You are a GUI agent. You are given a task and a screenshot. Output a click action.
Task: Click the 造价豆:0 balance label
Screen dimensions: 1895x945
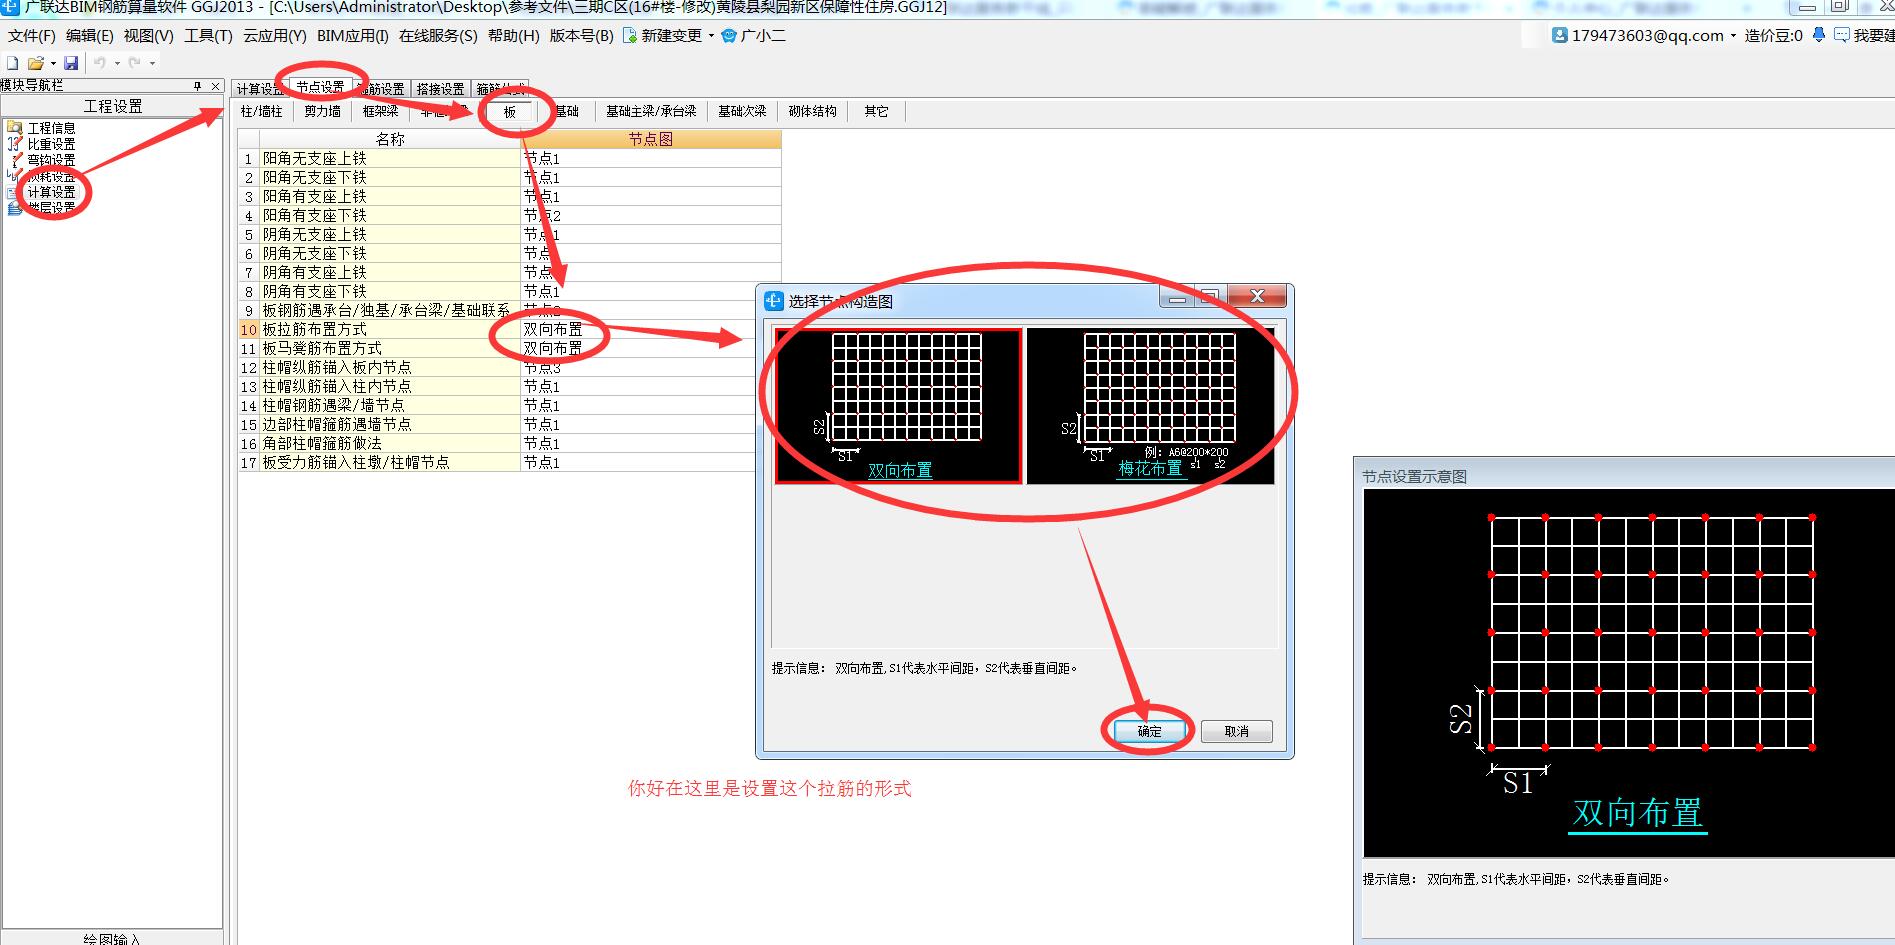1773,36
